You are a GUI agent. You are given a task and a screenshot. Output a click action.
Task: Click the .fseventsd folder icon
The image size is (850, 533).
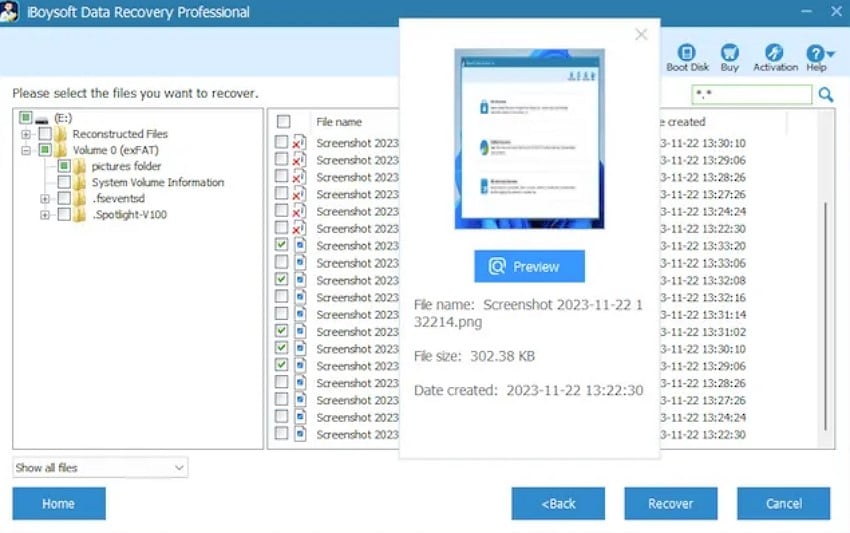(79, 198)
